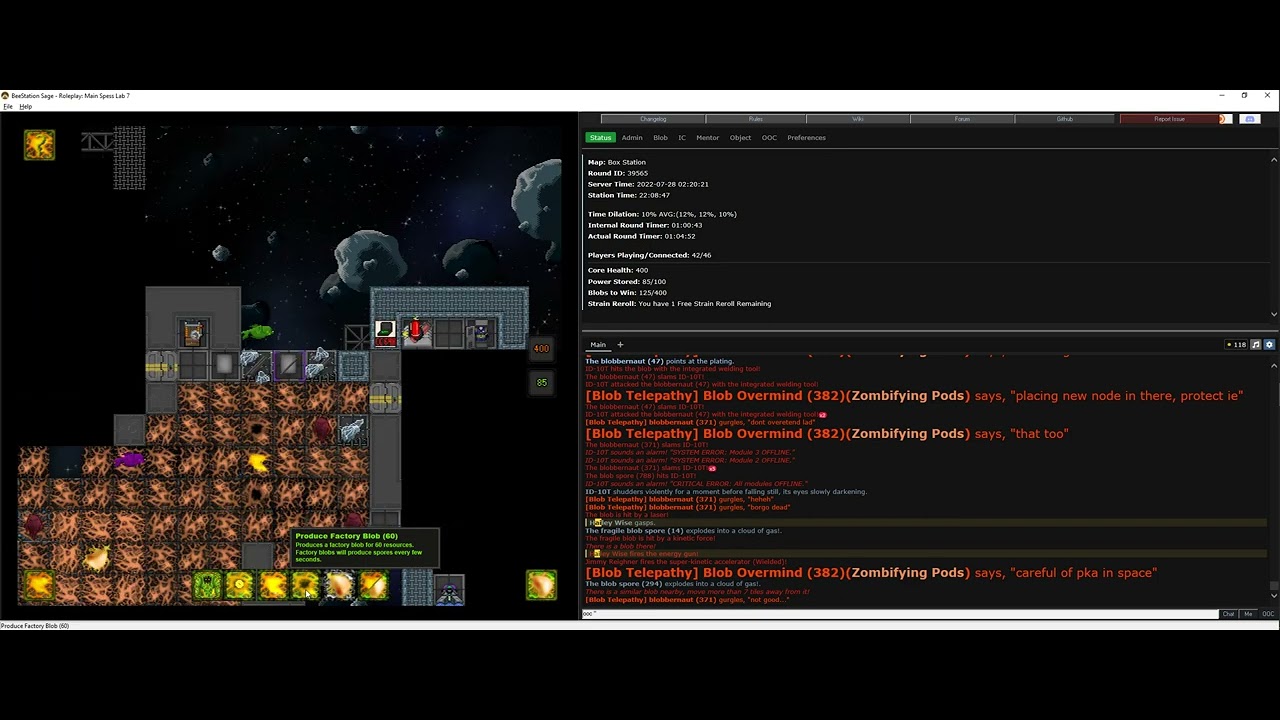Screen dimensions: 1280x720
Task: Click the Produce Factory Blob action icon
Action: (305, 585)
